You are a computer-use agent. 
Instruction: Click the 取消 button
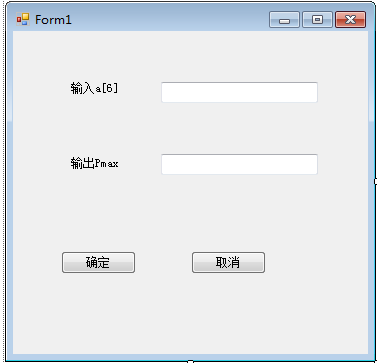click(228, 263)
